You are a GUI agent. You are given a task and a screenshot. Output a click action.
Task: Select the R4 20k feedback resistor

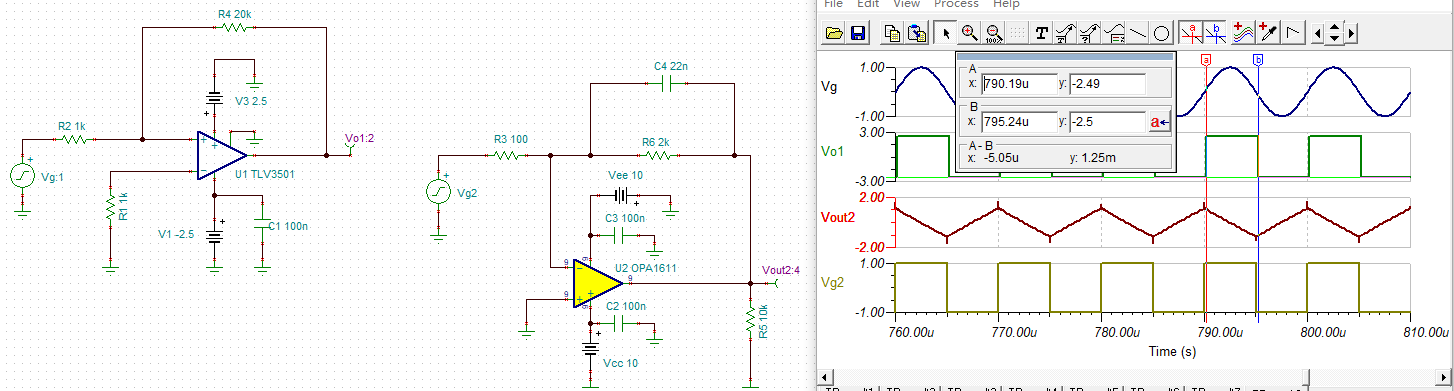[x=234, y=28]
